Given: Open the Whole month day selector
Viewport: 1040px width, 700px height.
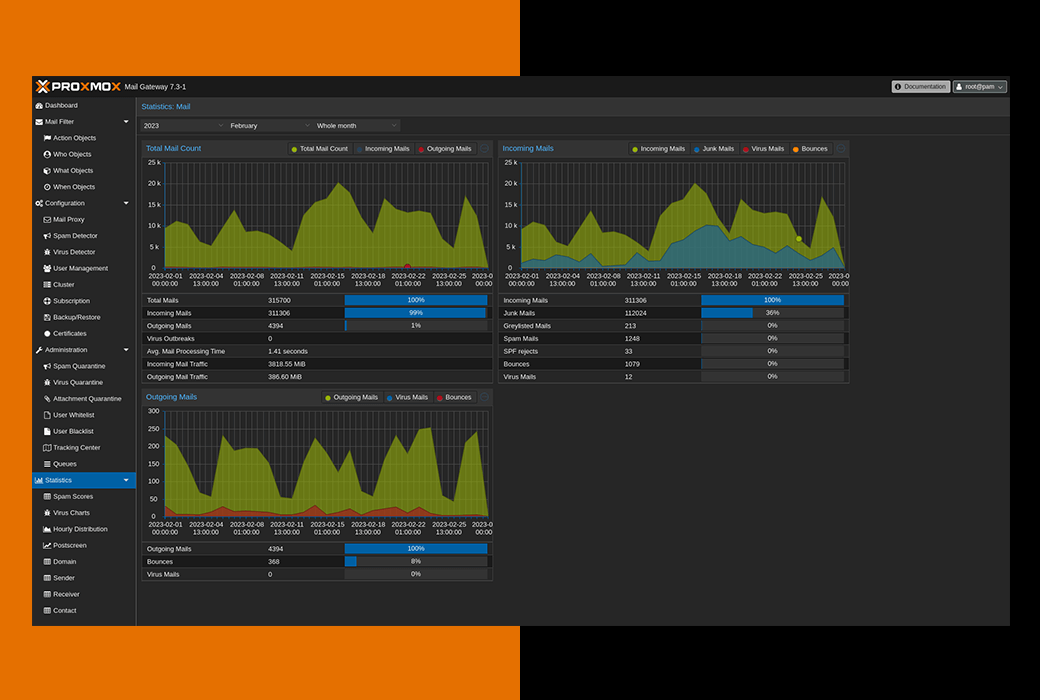Looking at the screenshot, I should pyautogui.click(x=356, y=126).
